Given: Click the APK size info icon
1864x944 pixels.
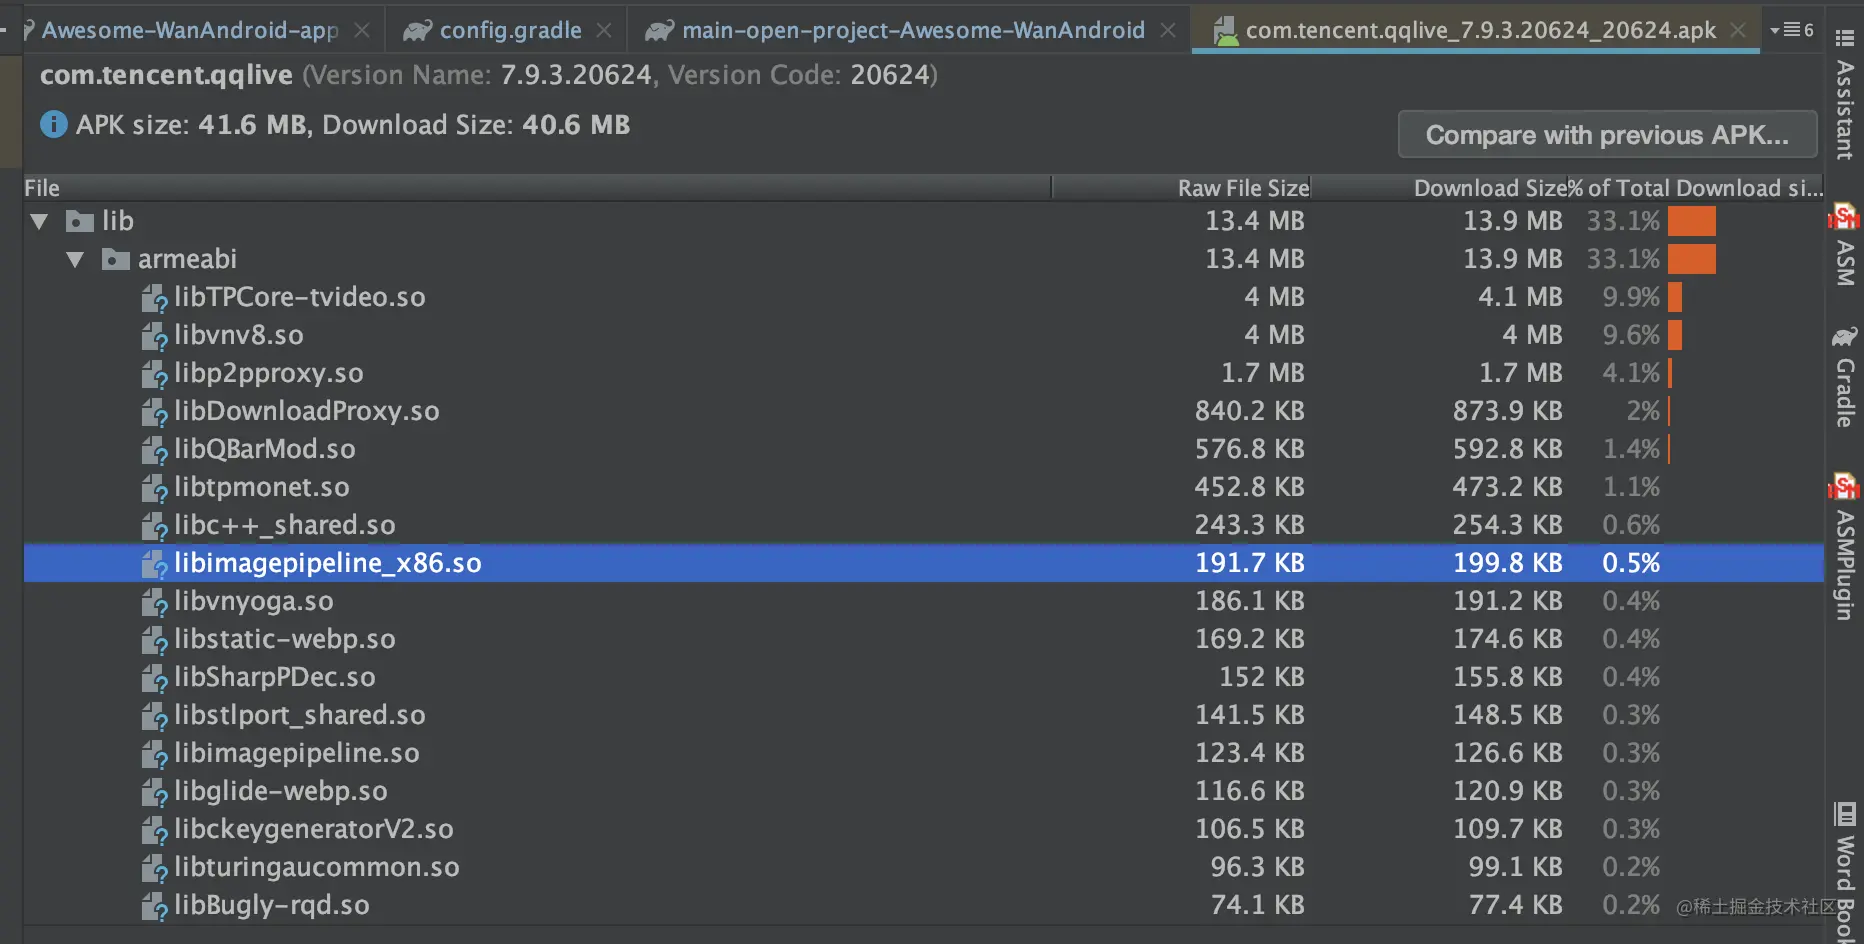Looking at the screenshot, I should click(54, 125).
